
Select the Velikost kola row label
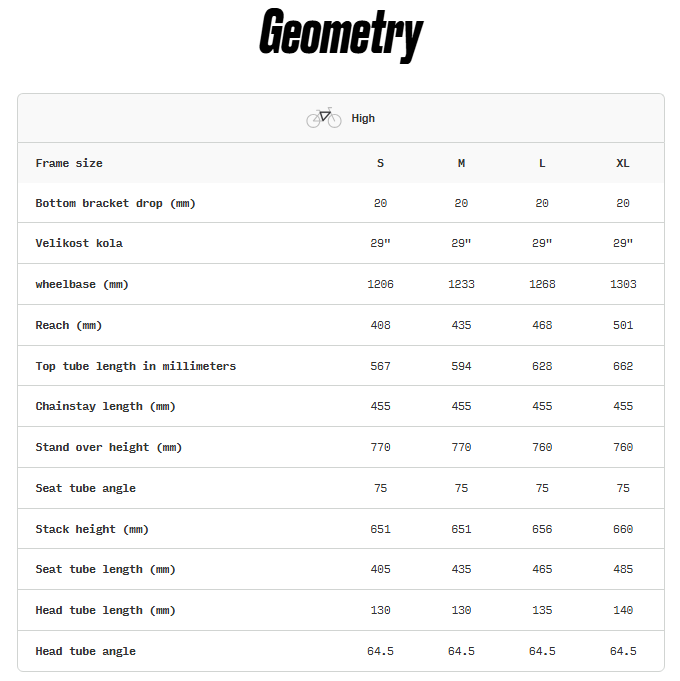(x=79, y=243)
